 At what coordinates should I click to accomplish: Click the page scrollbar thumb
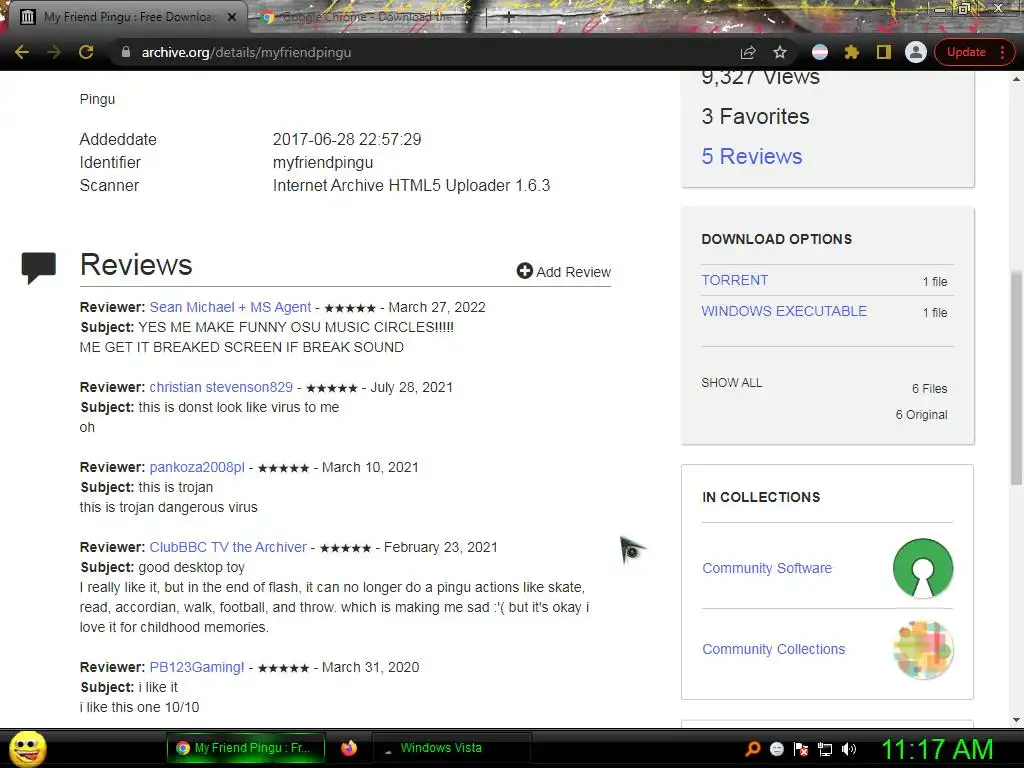[x=1016, y=379]
